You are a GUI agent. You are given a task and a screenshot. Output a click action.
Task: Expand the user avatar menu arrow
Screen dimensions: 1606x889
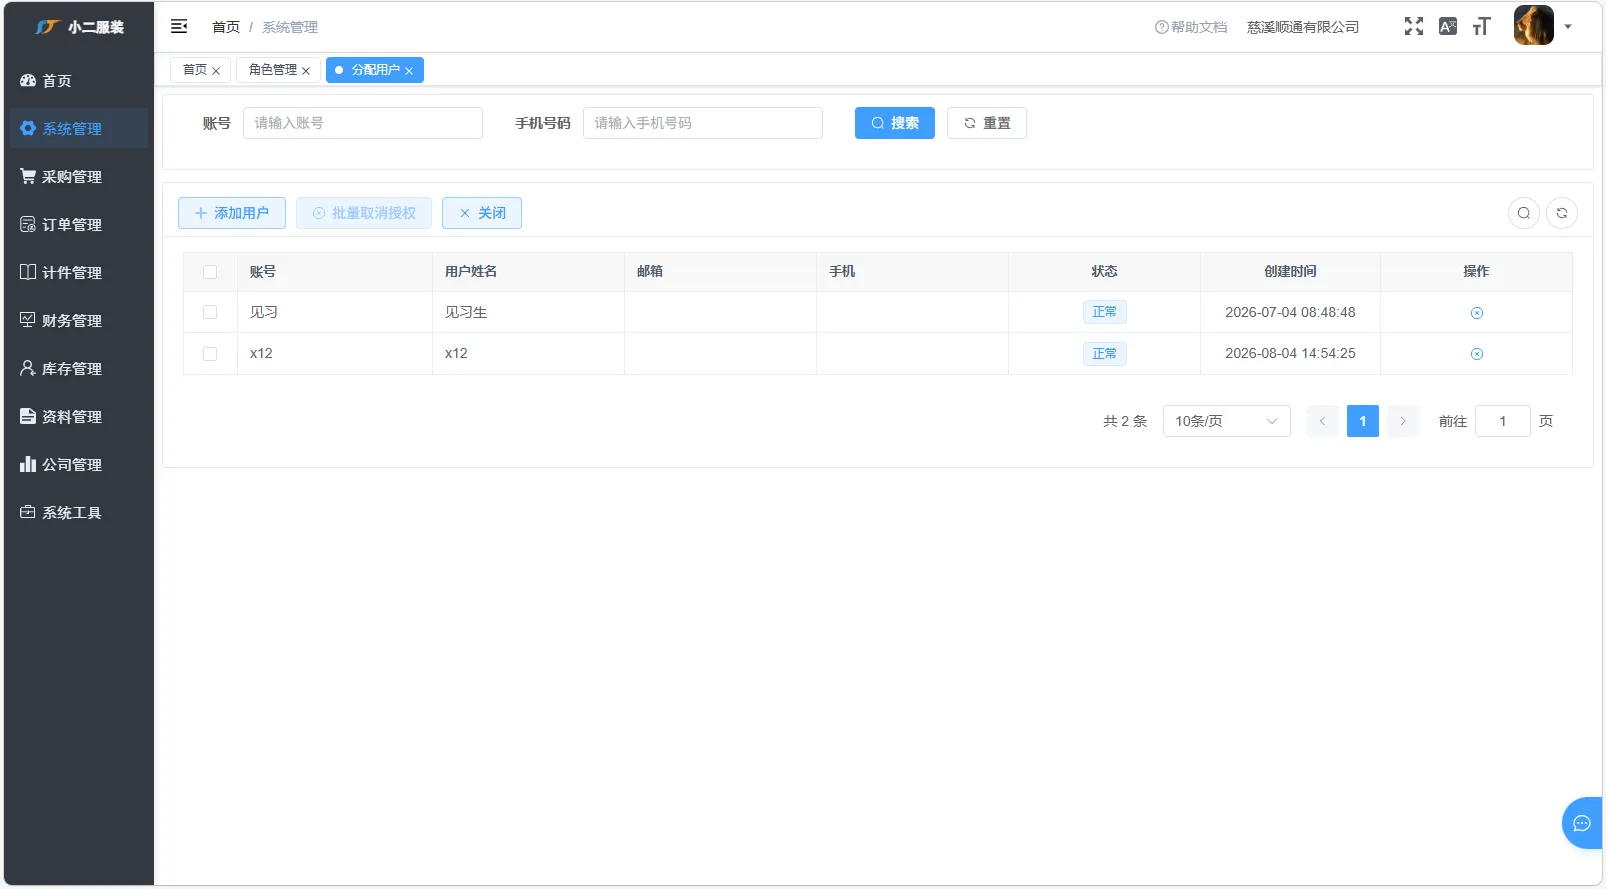tap(1568, 27)
